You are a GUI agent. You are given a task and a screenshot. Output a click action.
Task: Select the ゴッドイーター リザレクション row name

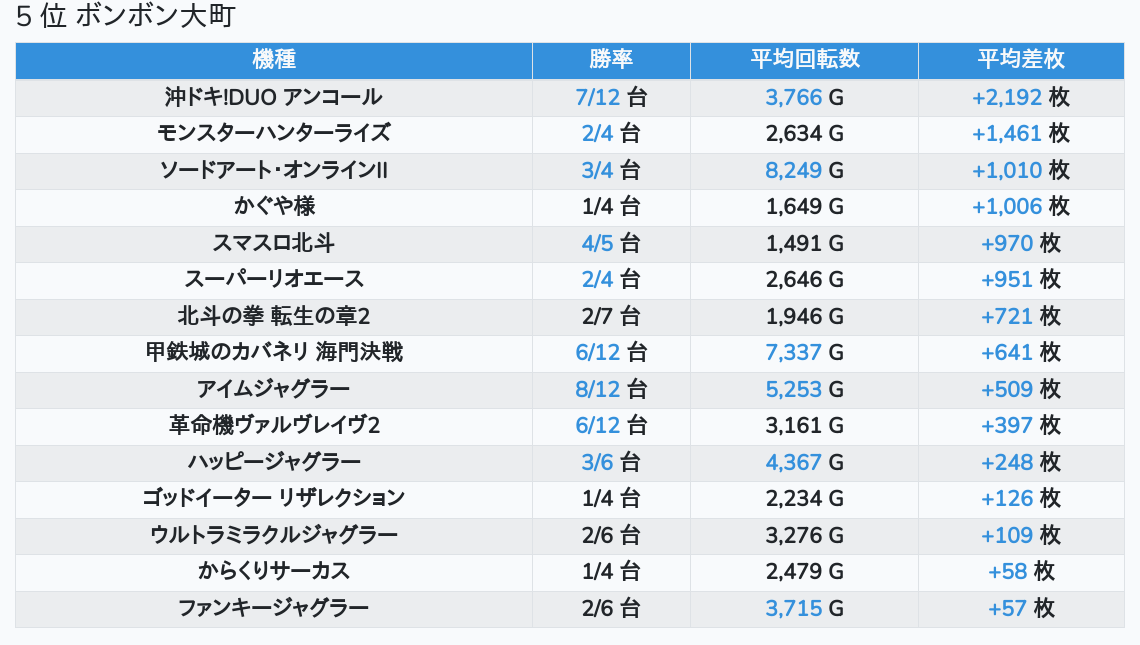coord(274,499)
